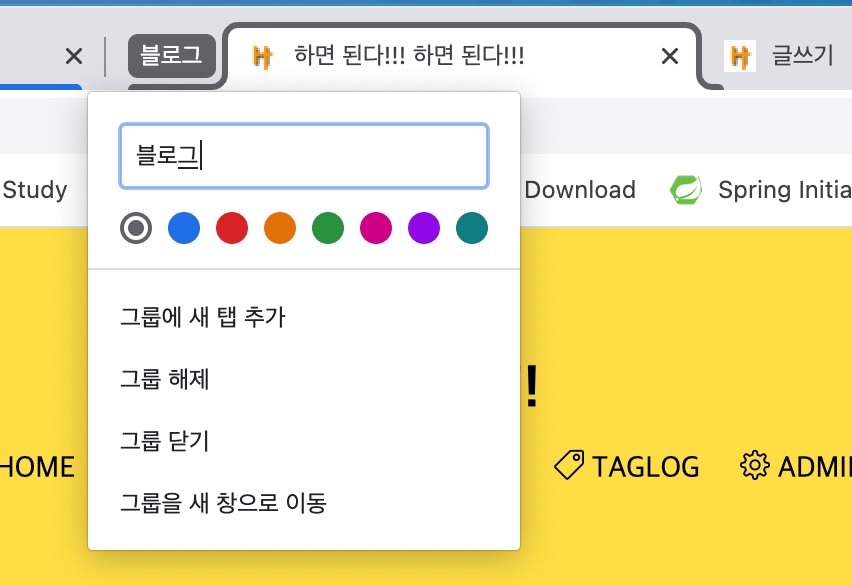
Task: Click the ADMIN gear icon
Action: [755, 466]
